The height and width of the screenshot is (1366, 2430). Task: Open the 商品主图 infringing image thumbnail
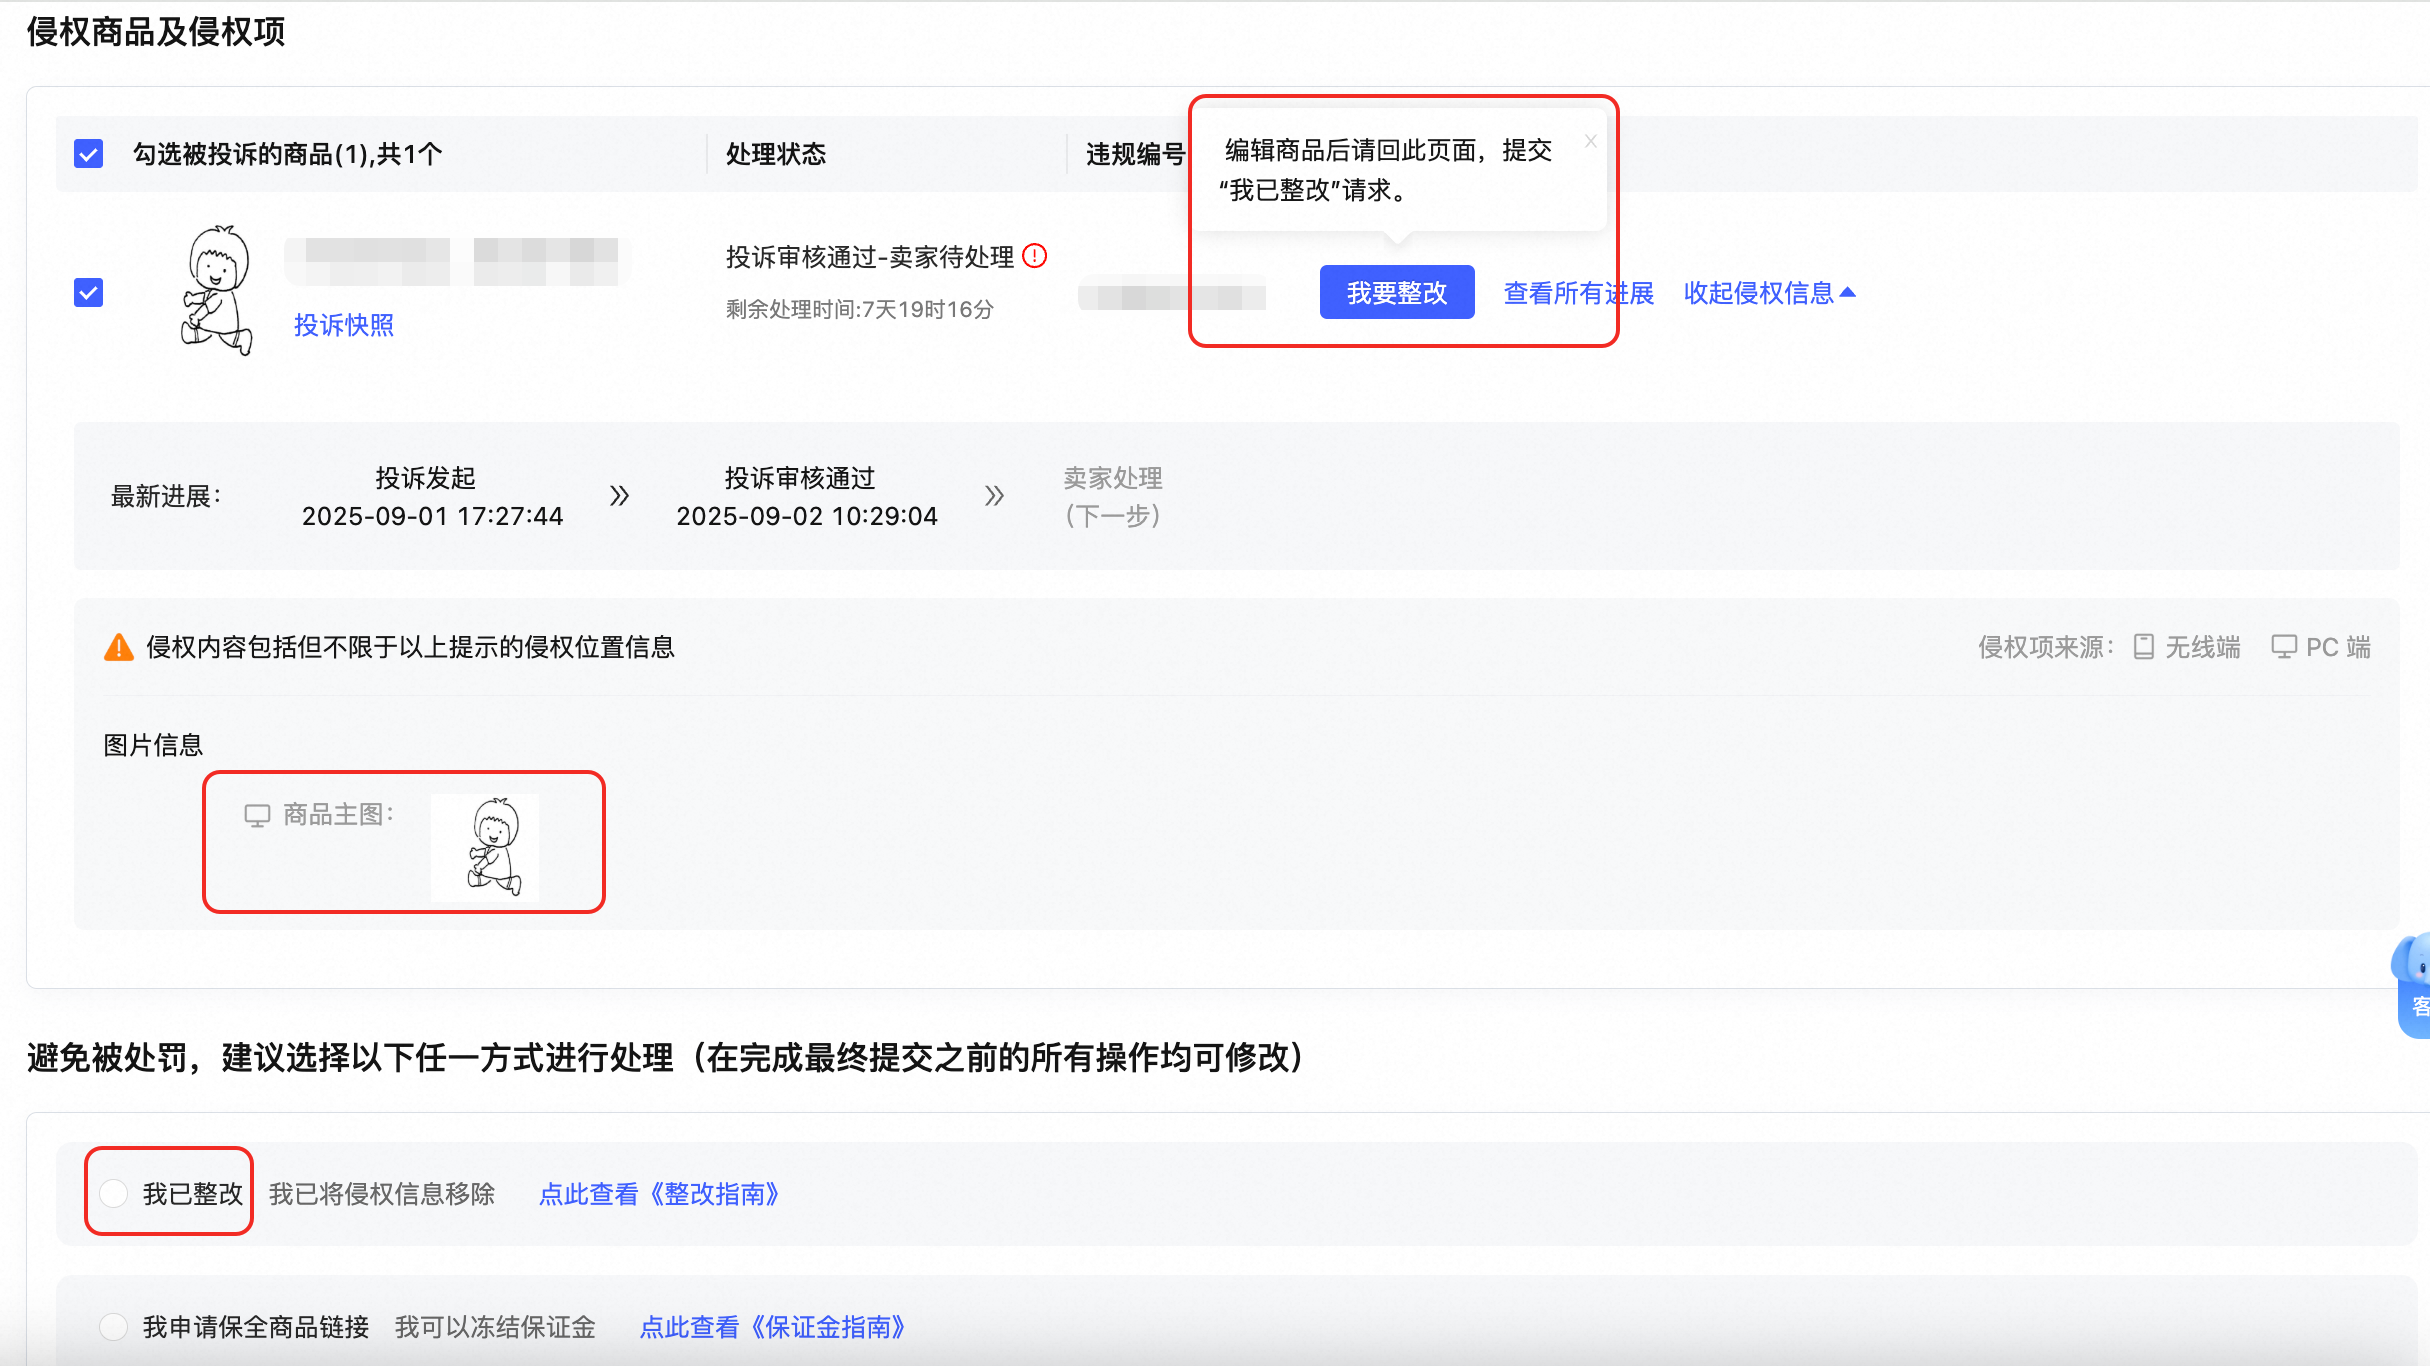click(486, 846)
